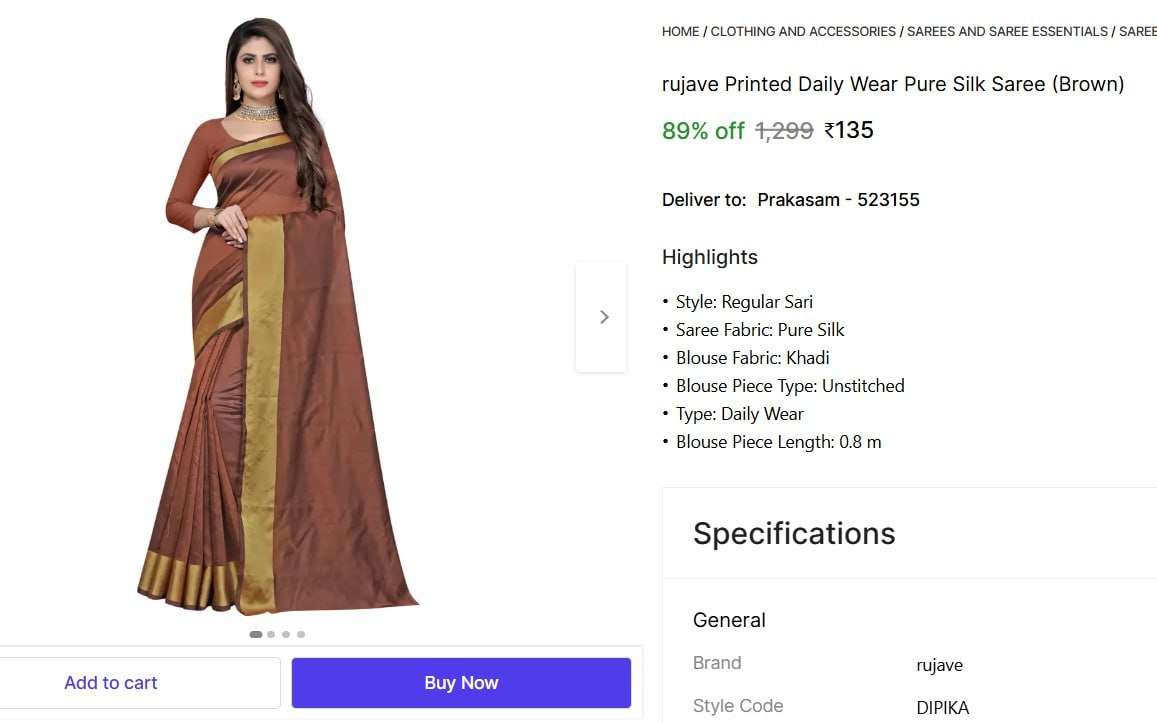This screenshot has width=1157, height=723.
Task: Click the Specifications section heading
Action: [794, 533]
